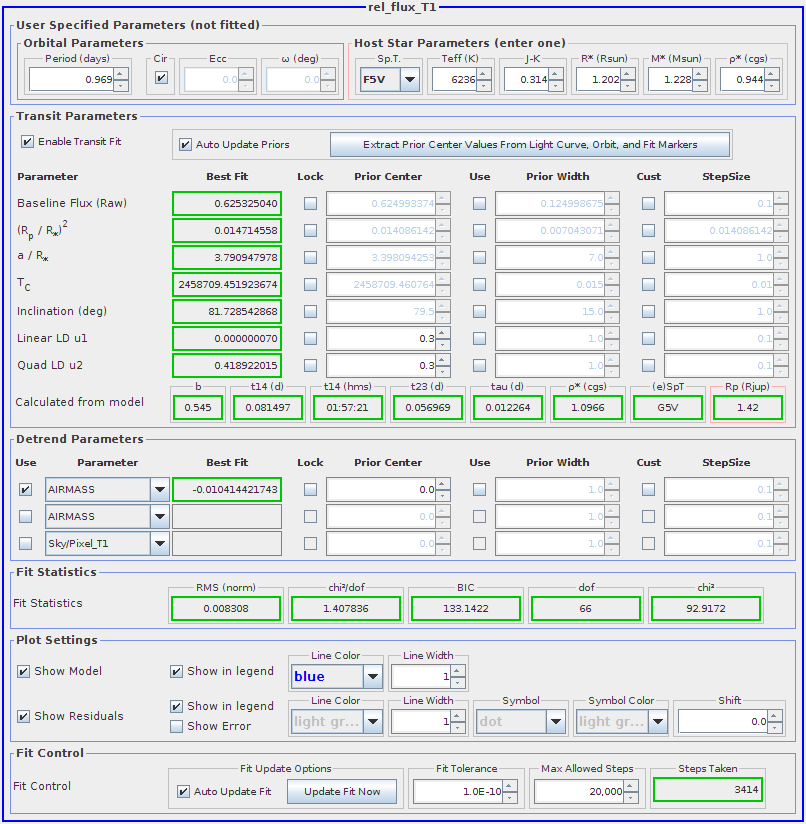Decrease Quad LD u2 prior center
The height and width of the screenshot is (824, 806).
tap(443, 371)
